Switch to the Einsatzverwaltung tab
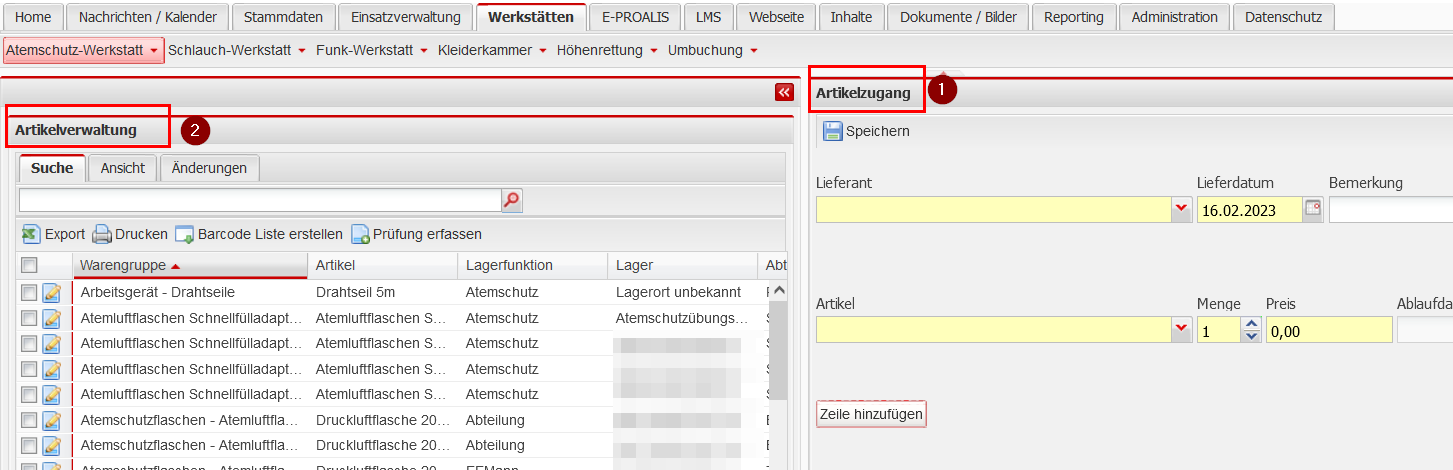Viewport: 1453px width, 470px height. [405, 17]
